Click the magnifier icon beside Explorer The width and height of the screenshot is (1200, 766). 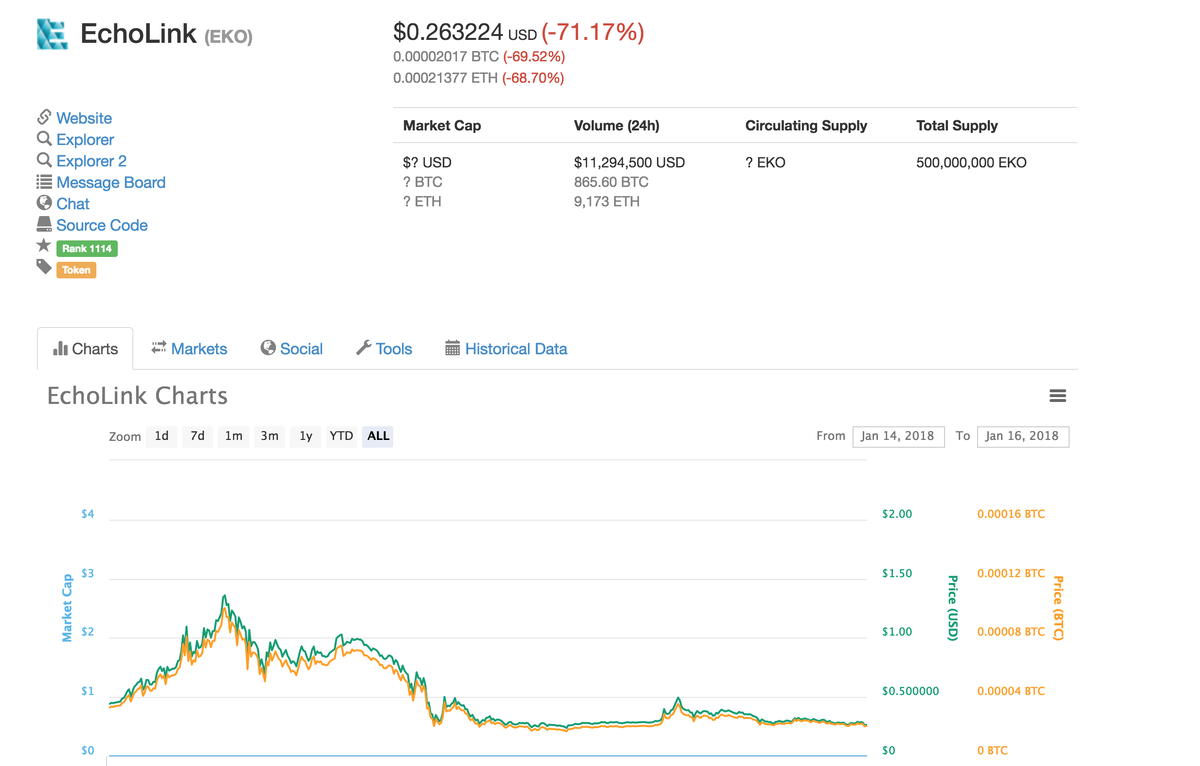[44, 139]
